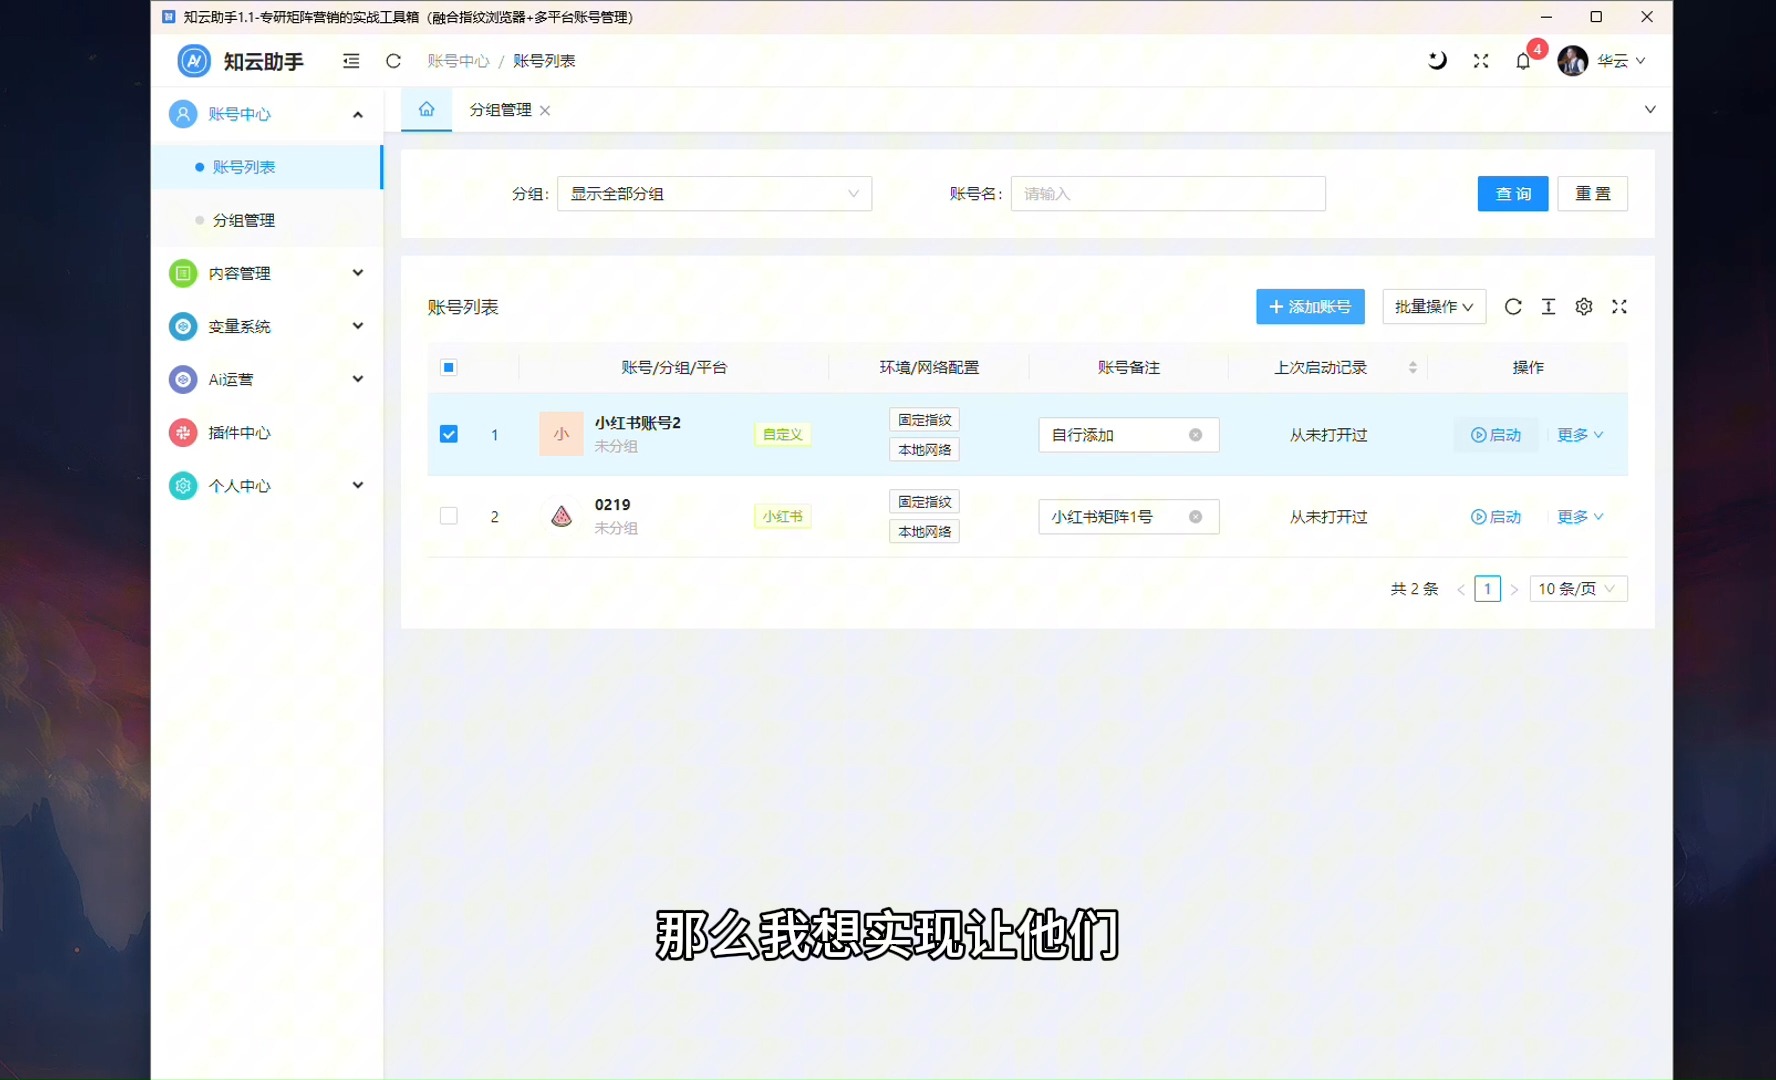Click the 查询 button

click(x=1513, y=194)
